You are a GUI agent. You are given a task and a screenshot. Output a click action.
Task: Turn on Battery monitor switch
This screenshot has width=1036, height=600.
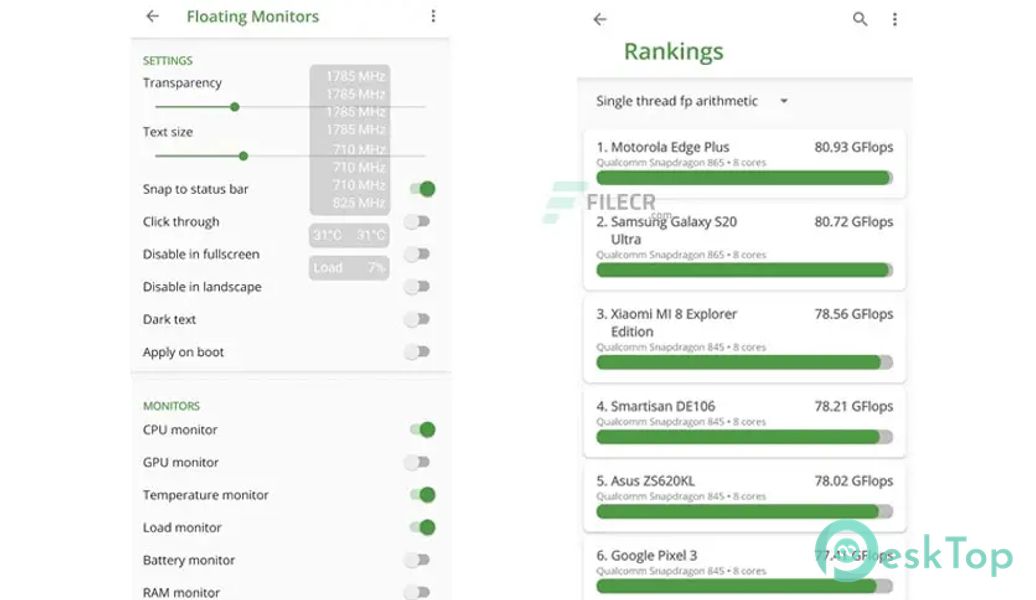417,560
